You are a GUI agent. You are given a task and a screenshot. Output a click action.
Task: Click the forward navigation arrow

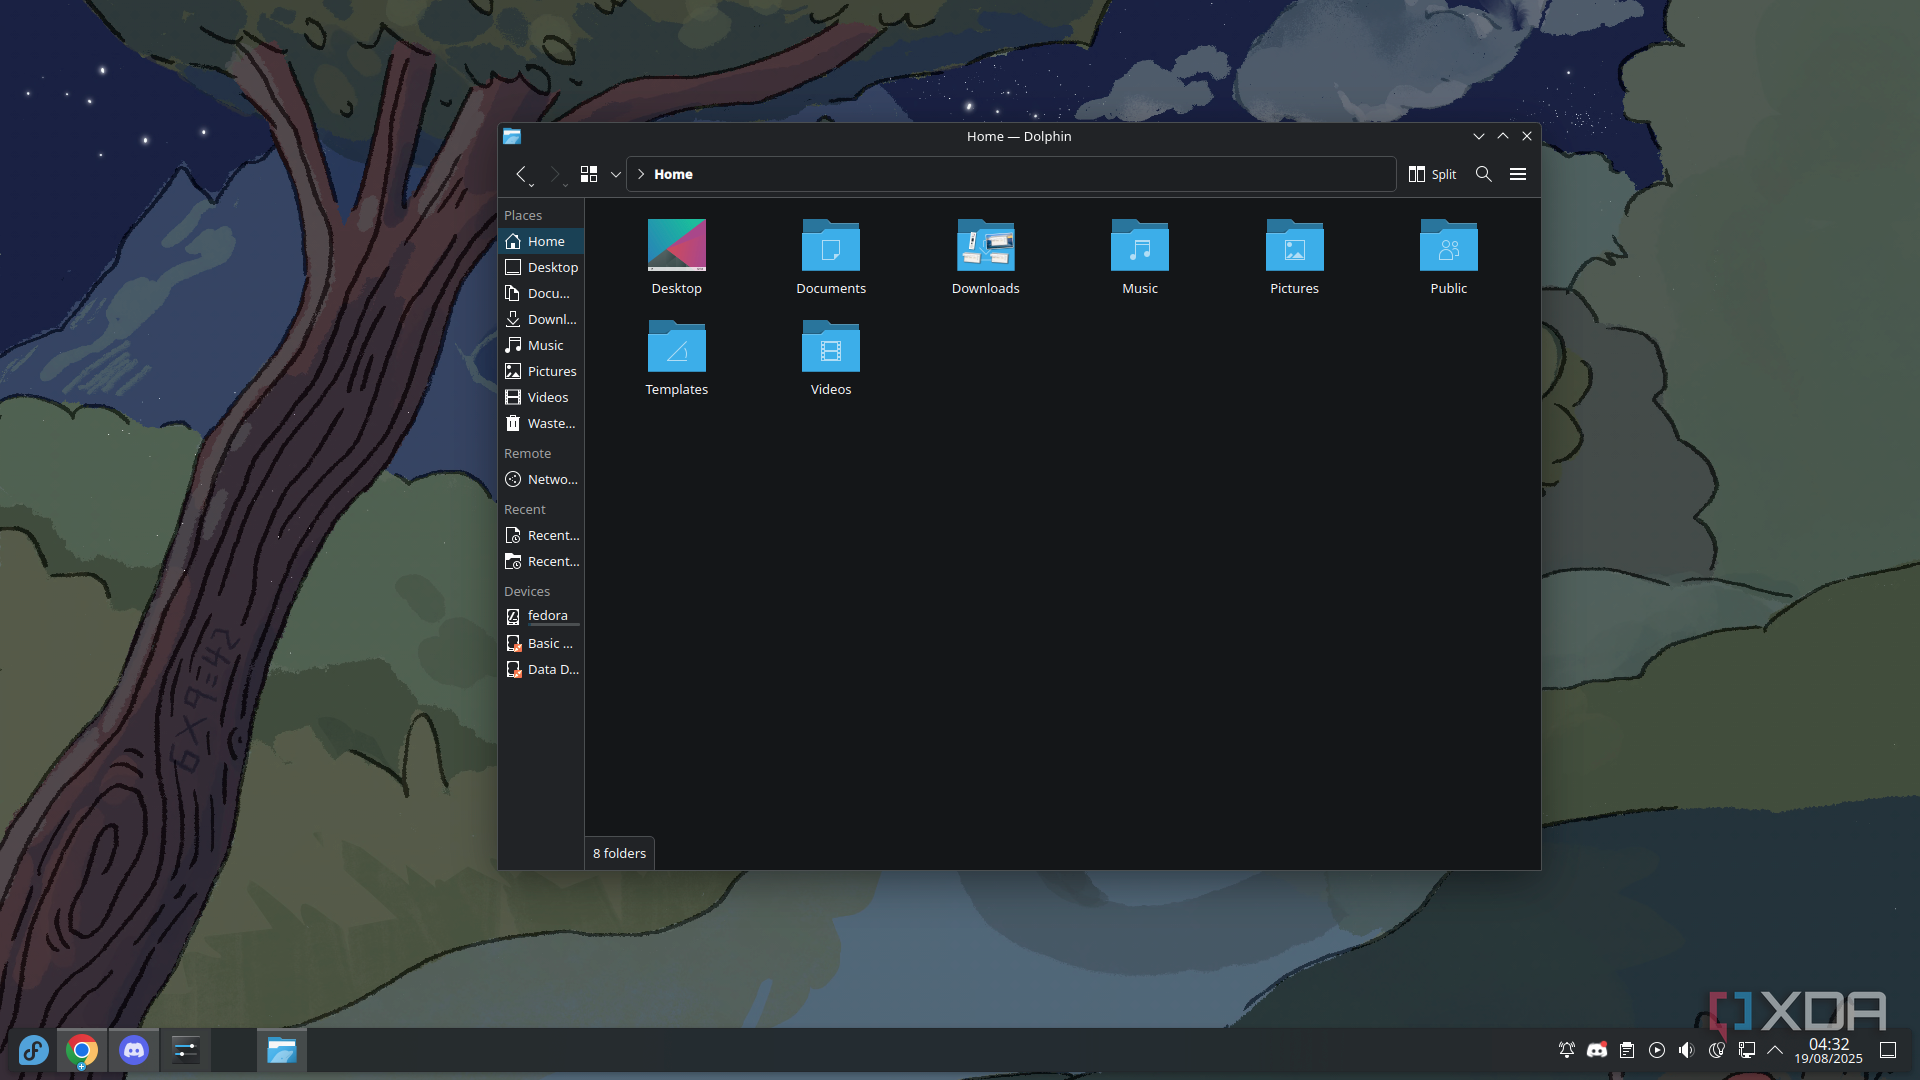coord(554,174)
